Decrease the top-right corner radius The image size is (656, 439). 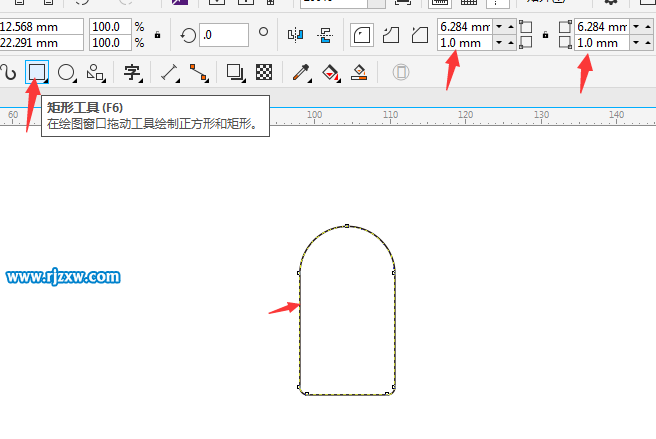click(636, 27)
